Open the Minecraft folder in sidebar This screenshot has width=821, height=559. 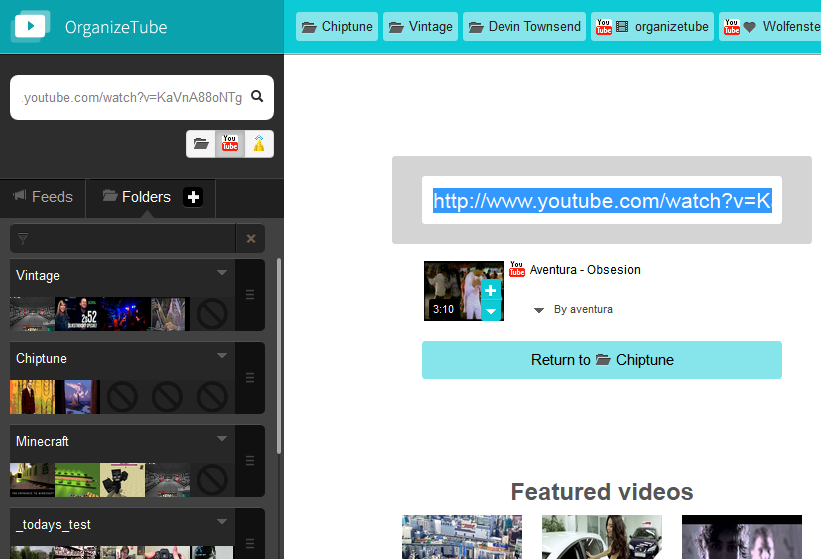pos(42,442)
